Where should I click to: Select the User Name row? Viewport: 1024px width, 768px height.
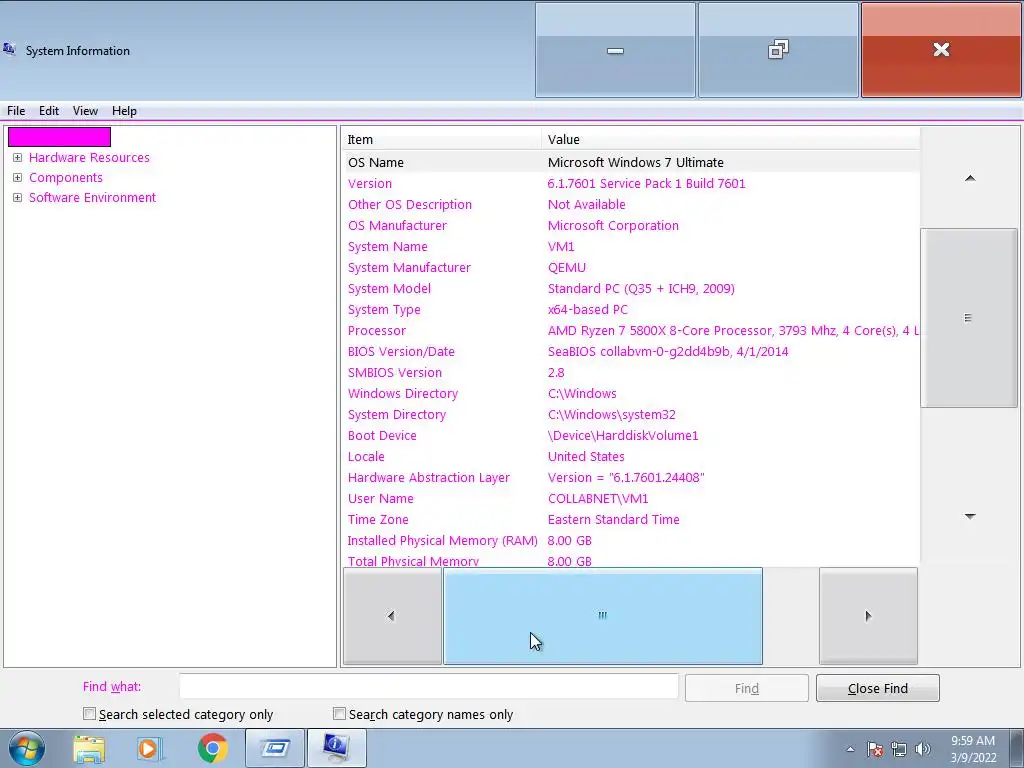point(631,498)
